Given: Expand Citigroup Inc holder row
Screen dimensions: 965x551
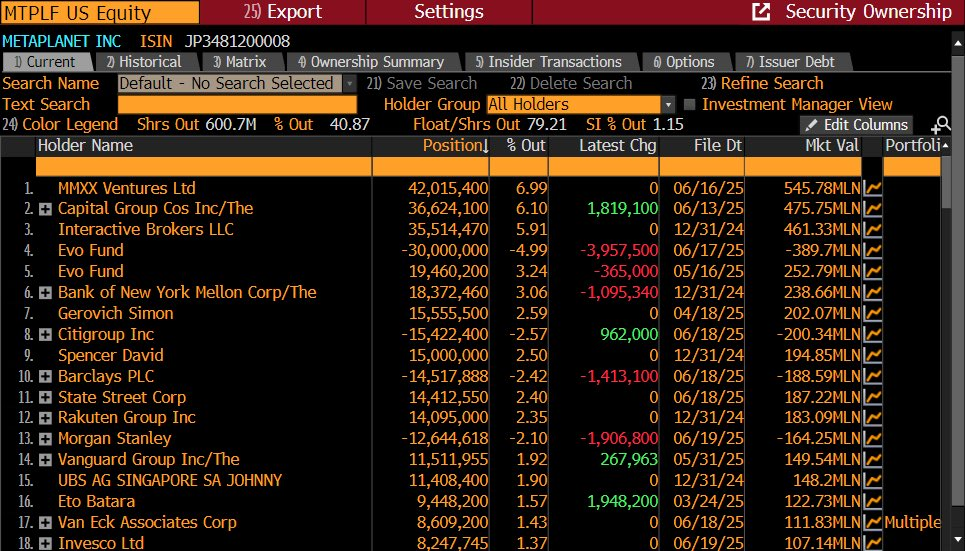Looking at the screenshot, I should point(46,335).
